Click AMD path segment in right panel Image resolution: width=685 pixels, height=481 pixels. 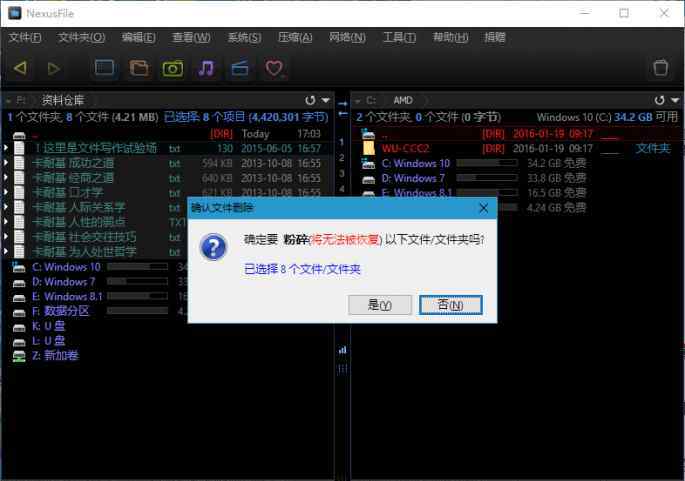click(403, 101)
